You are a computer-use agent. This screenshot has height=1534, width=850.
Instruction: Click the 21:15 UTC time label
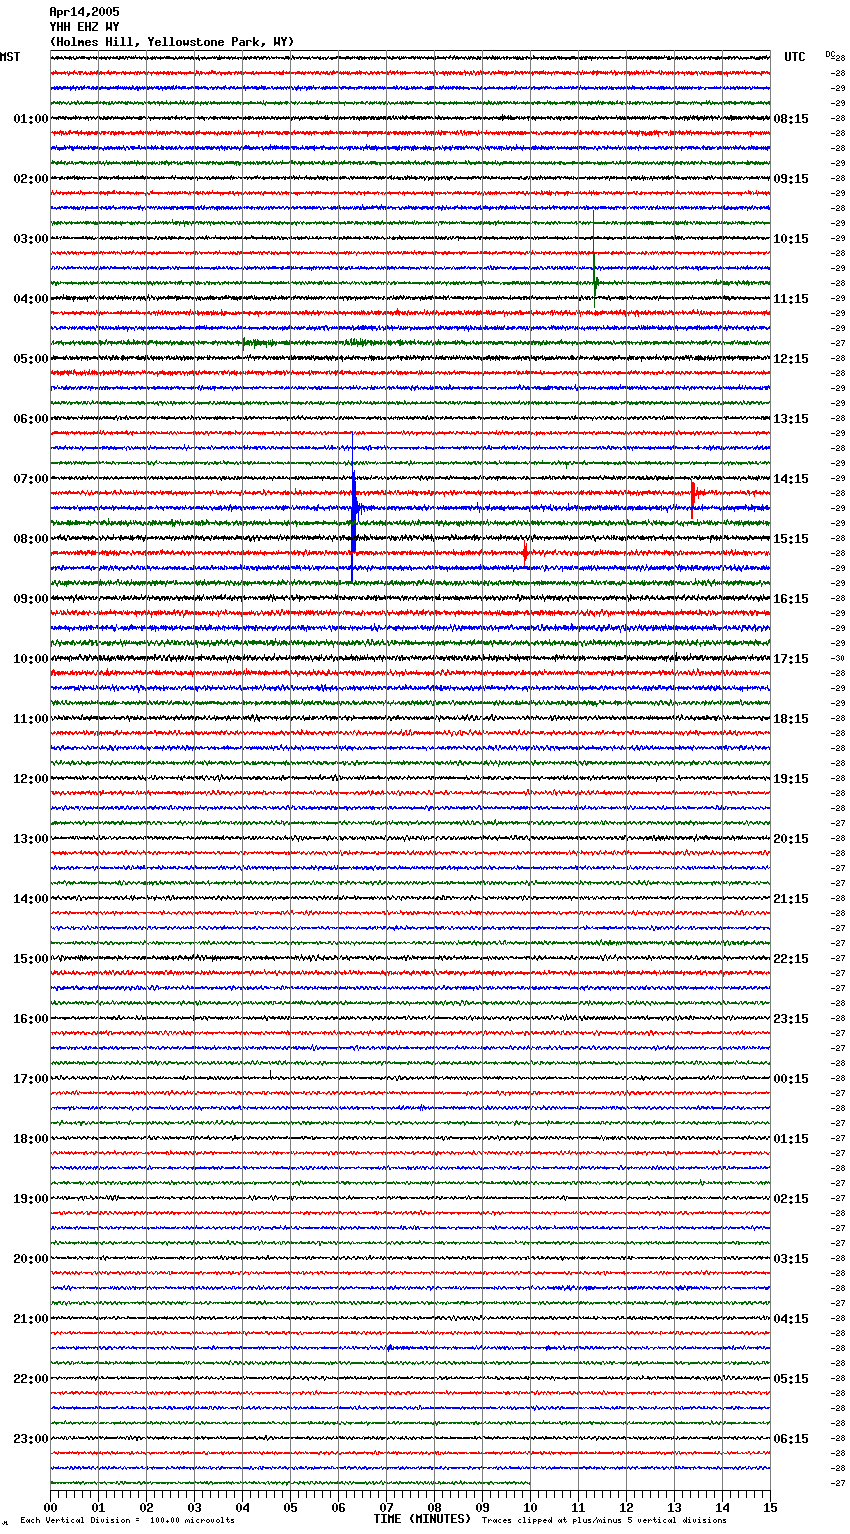tap(791, 899)
